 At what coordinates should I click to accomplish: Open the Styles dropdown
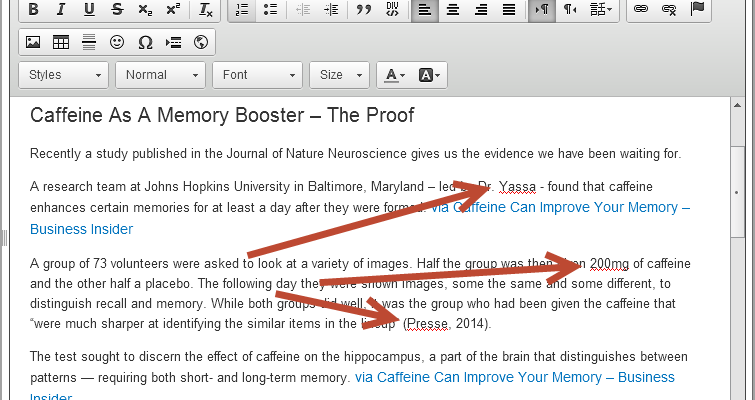pos(64,75)
